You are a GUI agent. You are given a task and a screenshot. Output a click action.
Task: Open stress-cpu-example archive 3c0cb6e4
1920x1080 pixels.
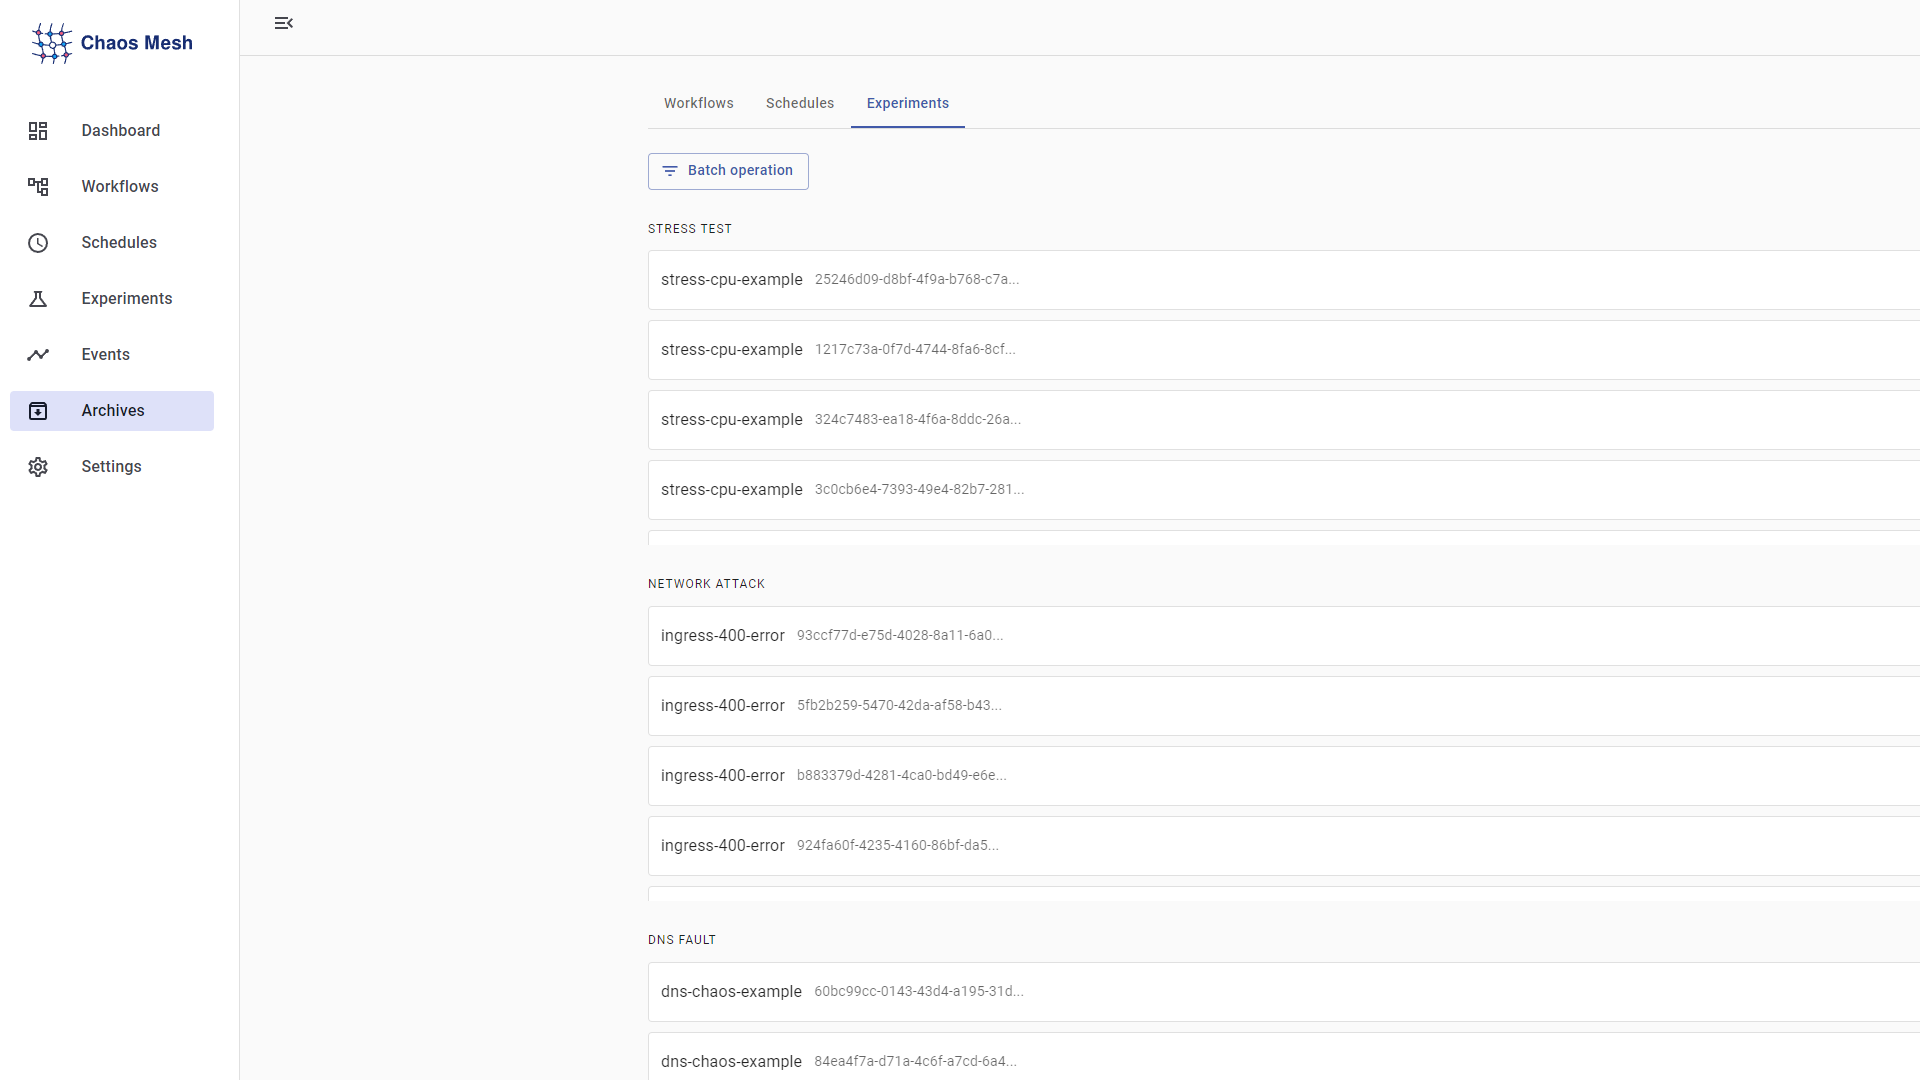click(840, 490)
